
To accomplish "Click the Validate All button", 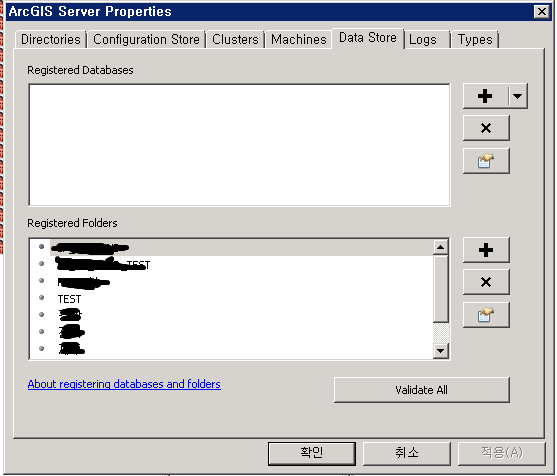I will pyautogui.click(x=422, y=390).
